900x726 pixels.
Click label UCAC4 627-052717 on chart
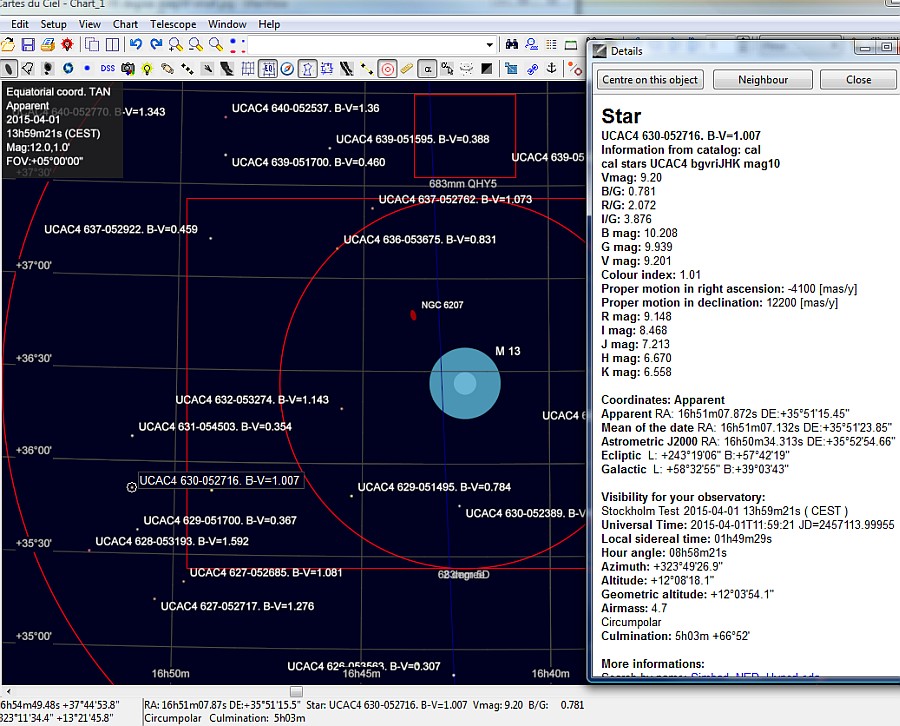pyautogui.click(x=237, y=606)
